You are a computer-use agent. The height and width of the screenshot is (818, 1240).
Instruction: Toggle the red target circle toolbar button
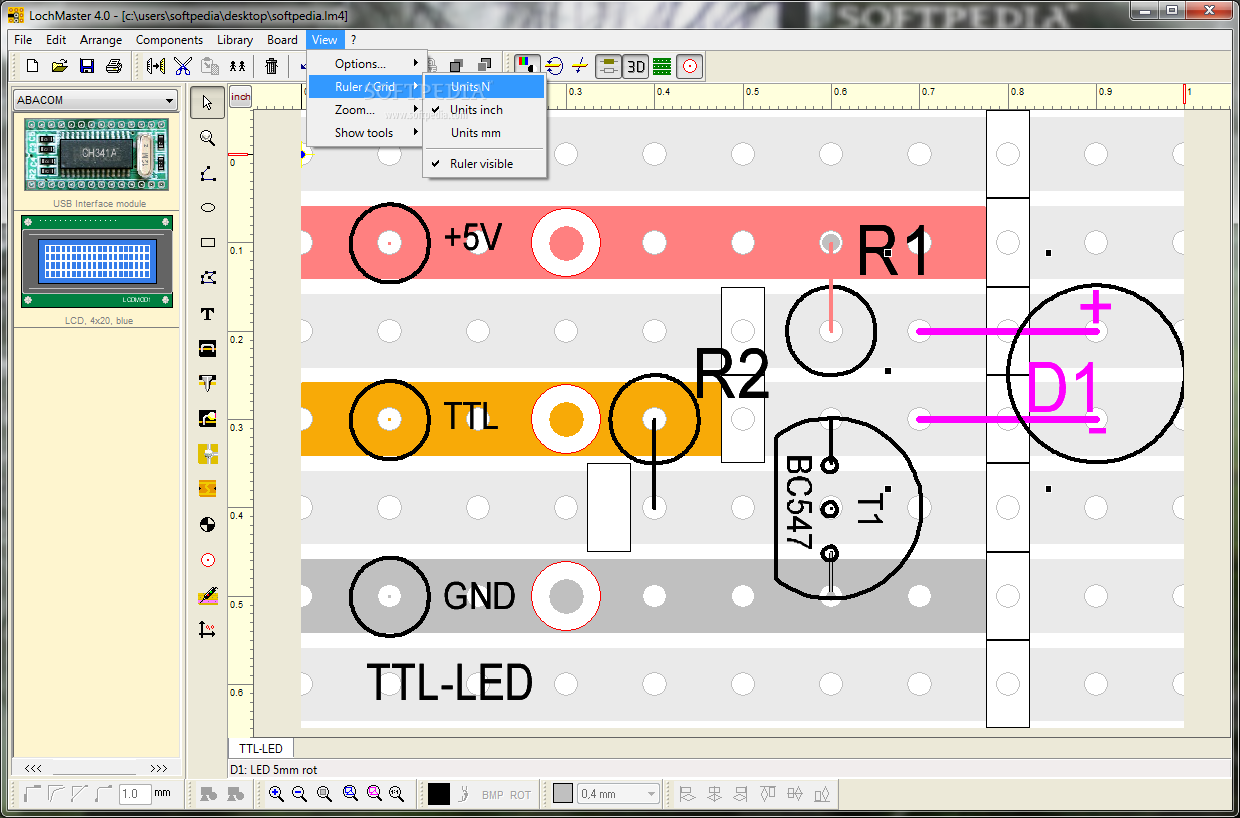pos(689,67)
